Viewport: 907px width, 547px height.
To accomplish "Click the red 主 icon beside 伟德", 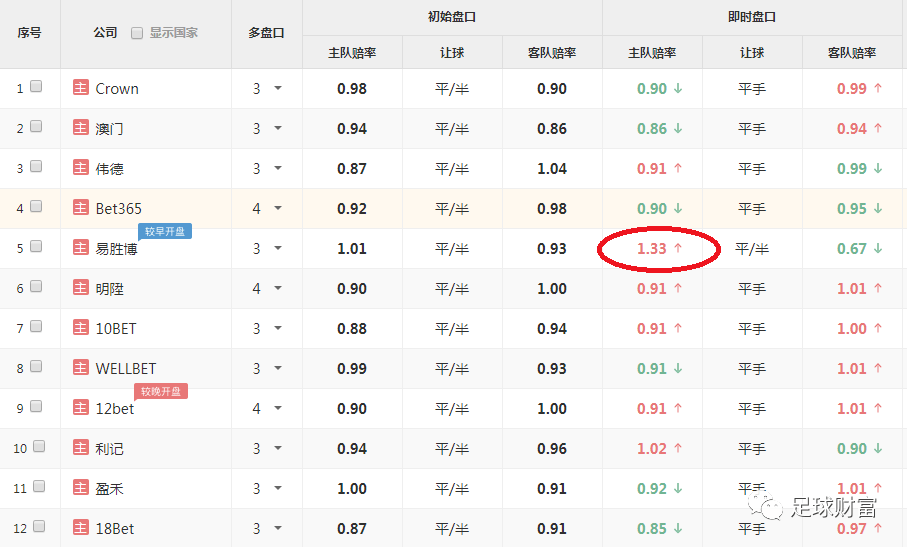I will (x=80, y=168).
